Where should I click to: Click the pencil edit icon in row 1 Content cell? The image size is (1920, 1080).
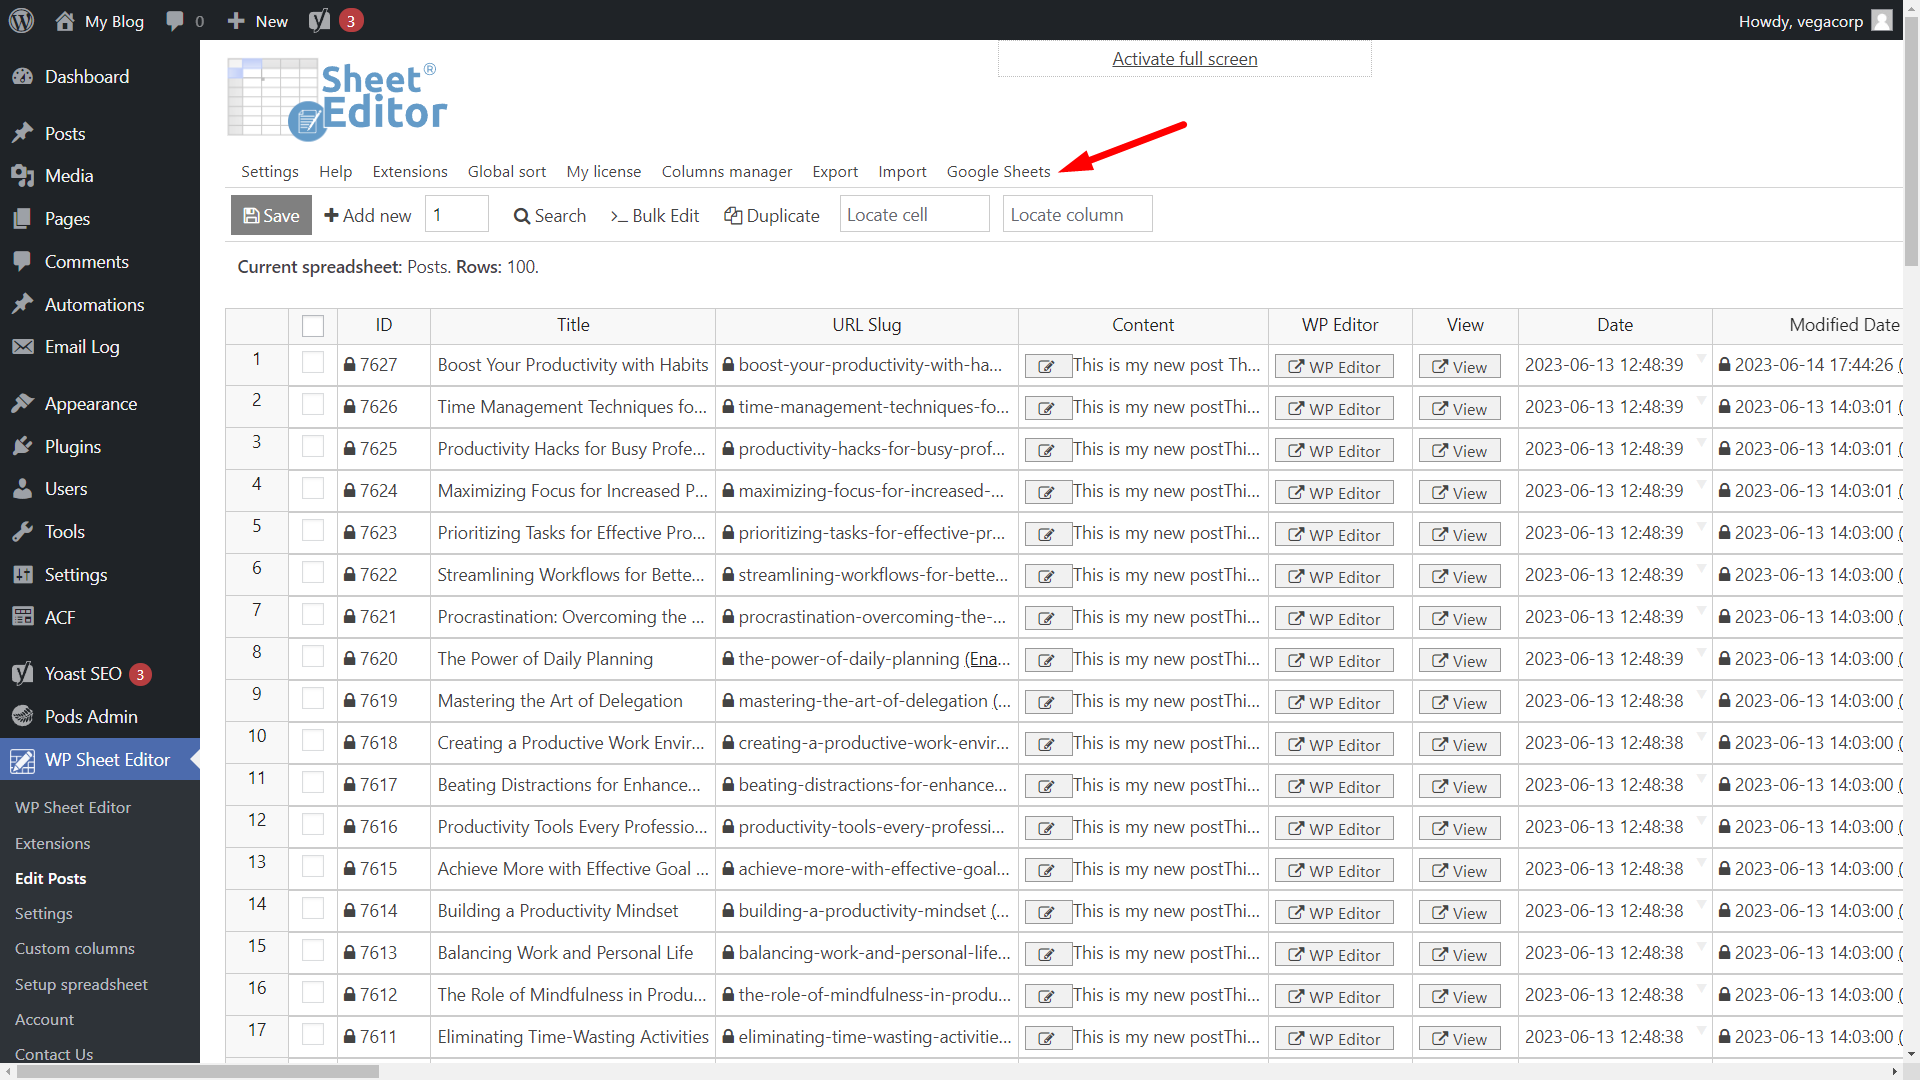1047,366
